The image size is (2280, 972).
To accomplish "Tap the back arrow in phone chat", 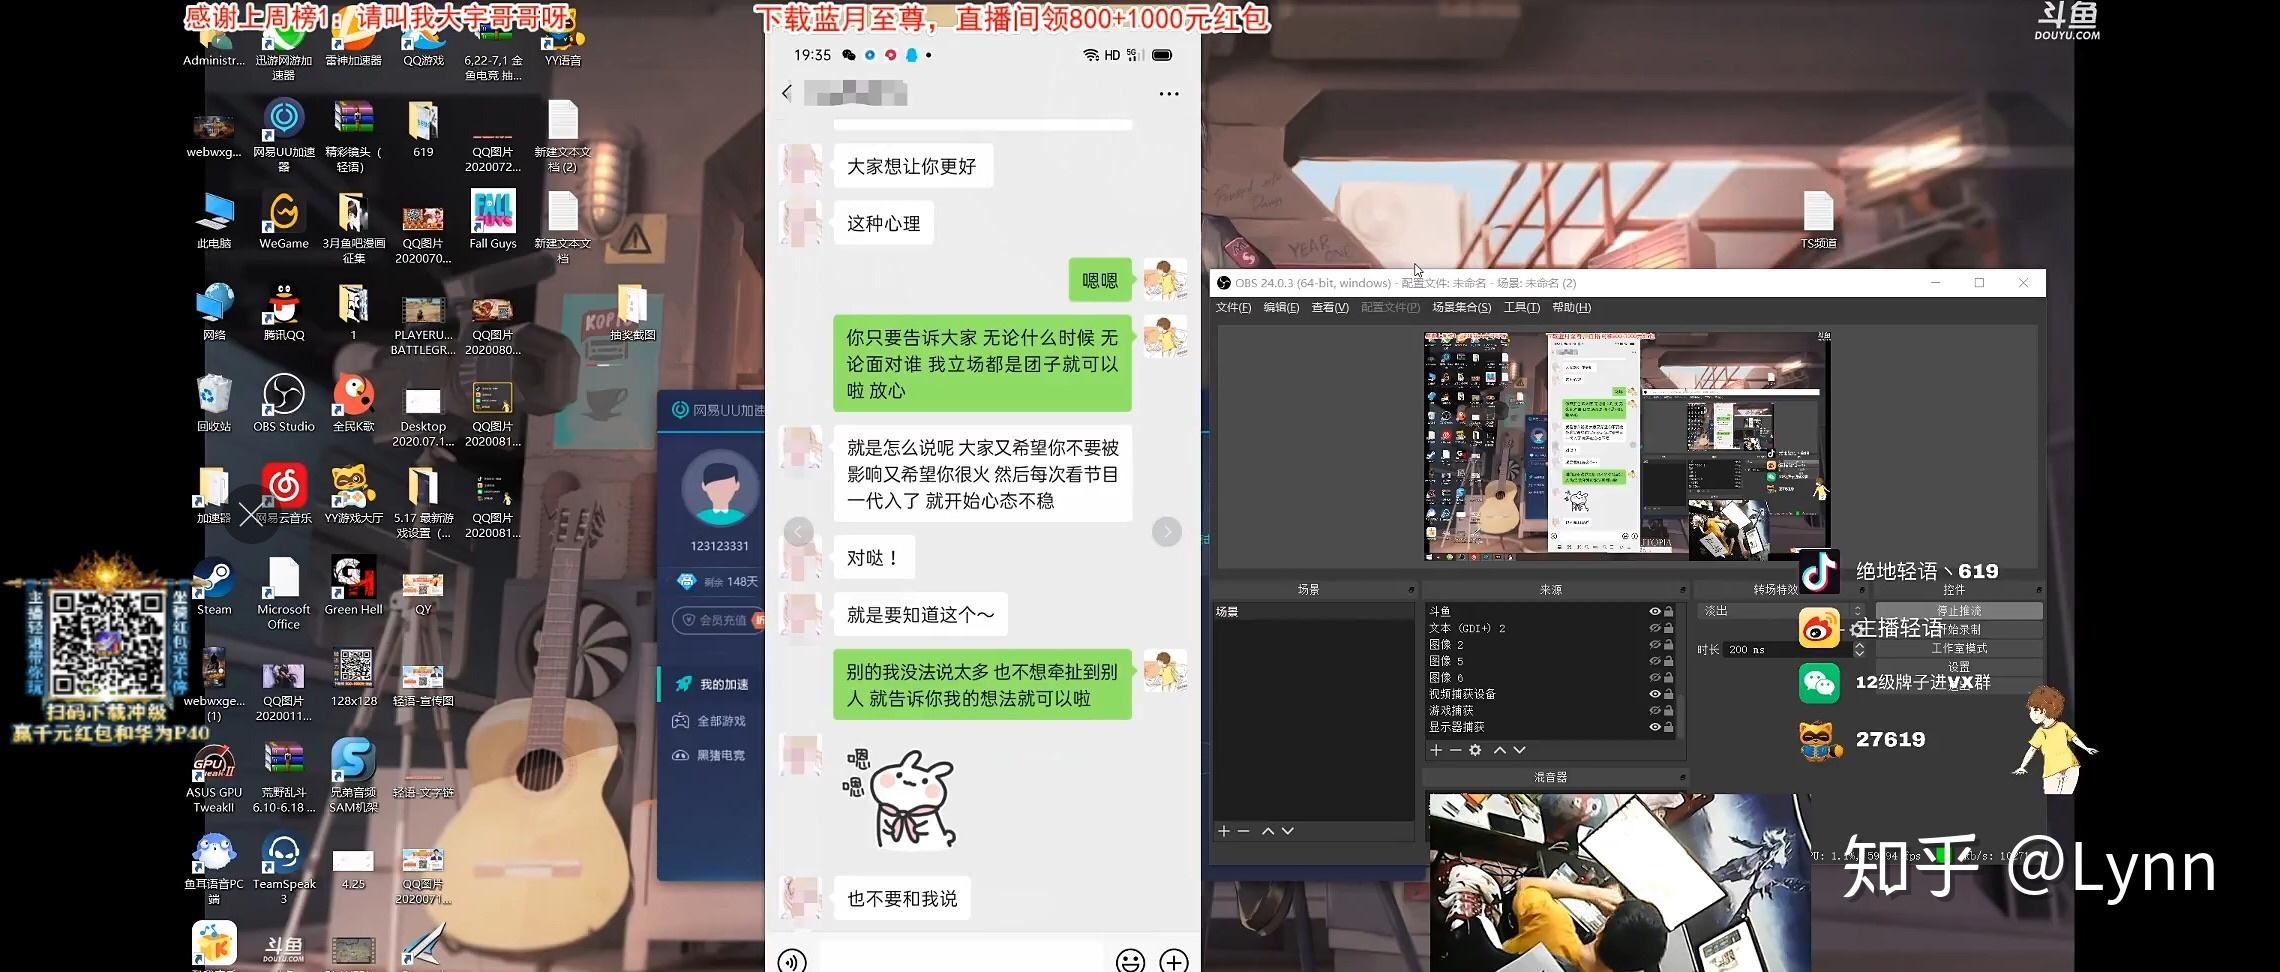I will pyautogui.click(x=787, y=93).
